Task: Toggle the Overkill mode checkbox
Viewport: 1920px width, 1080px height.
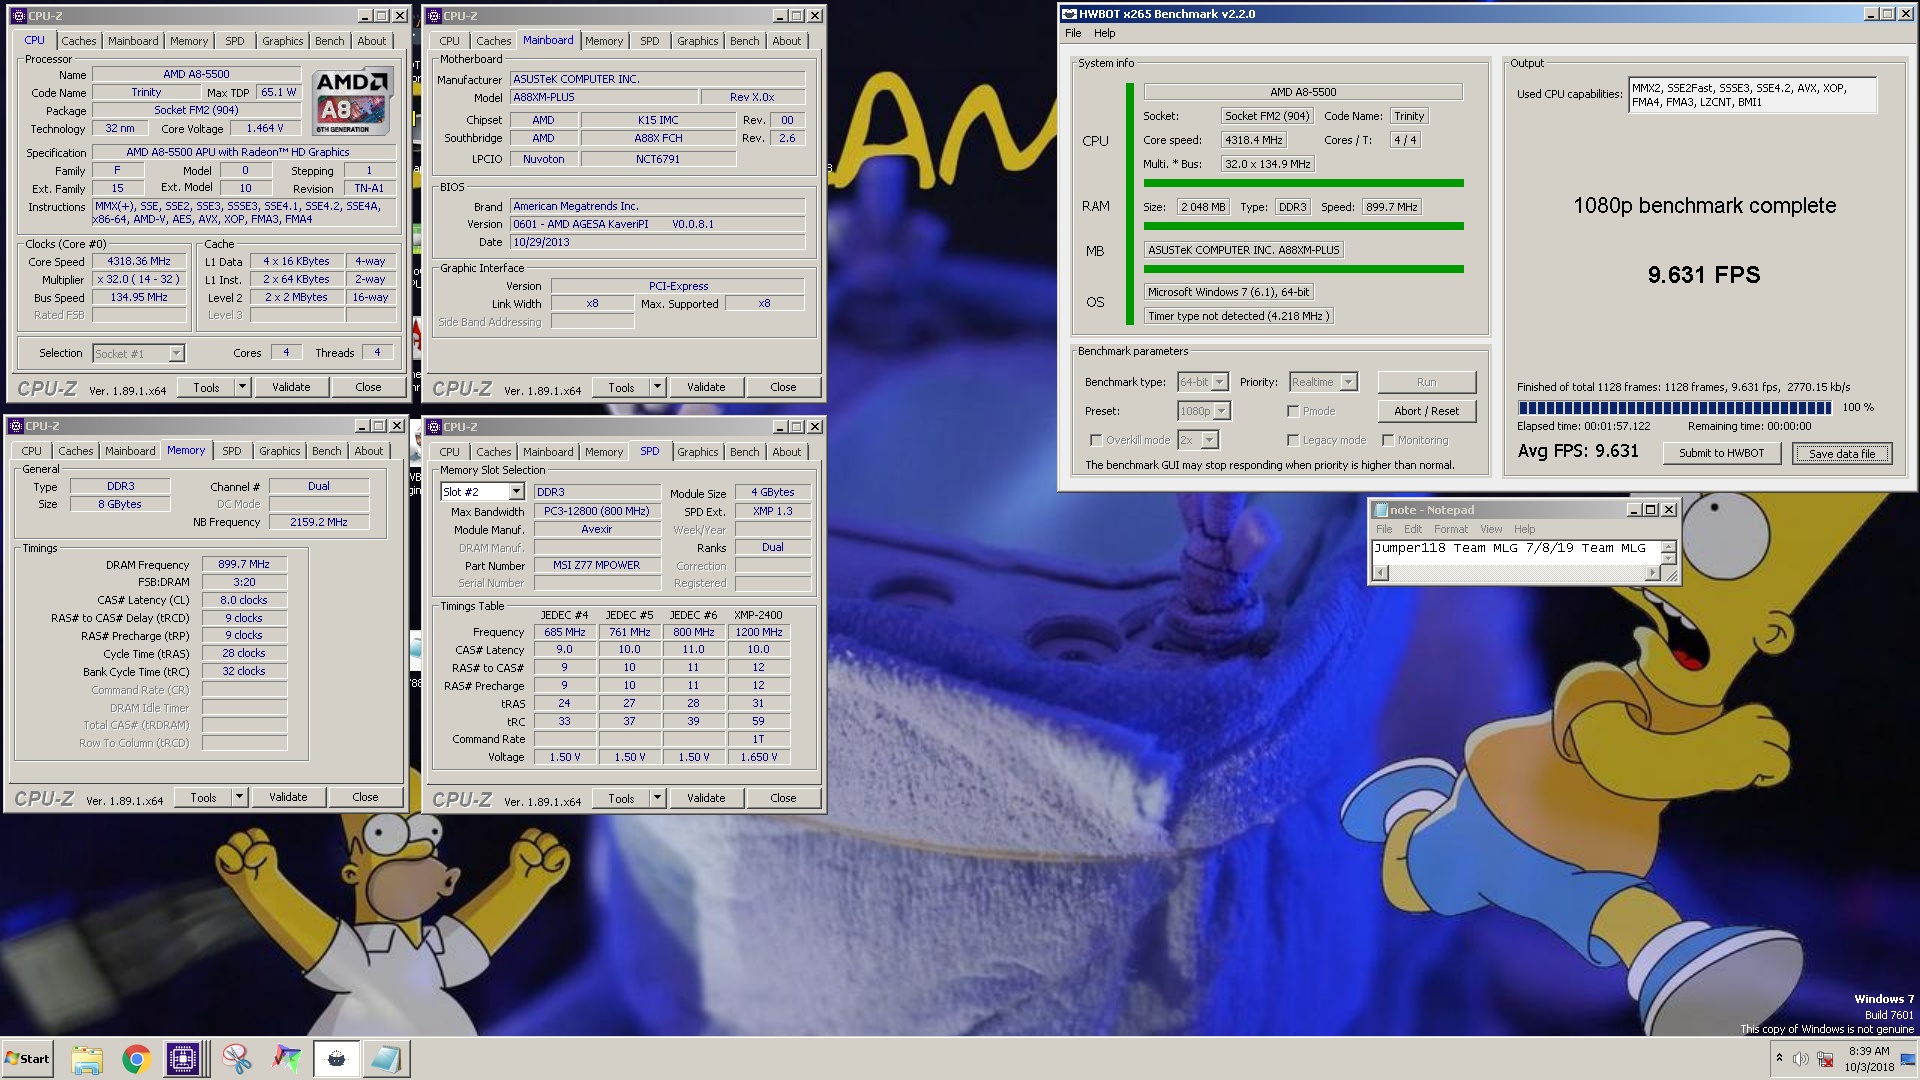Action: coord(1096,440)
